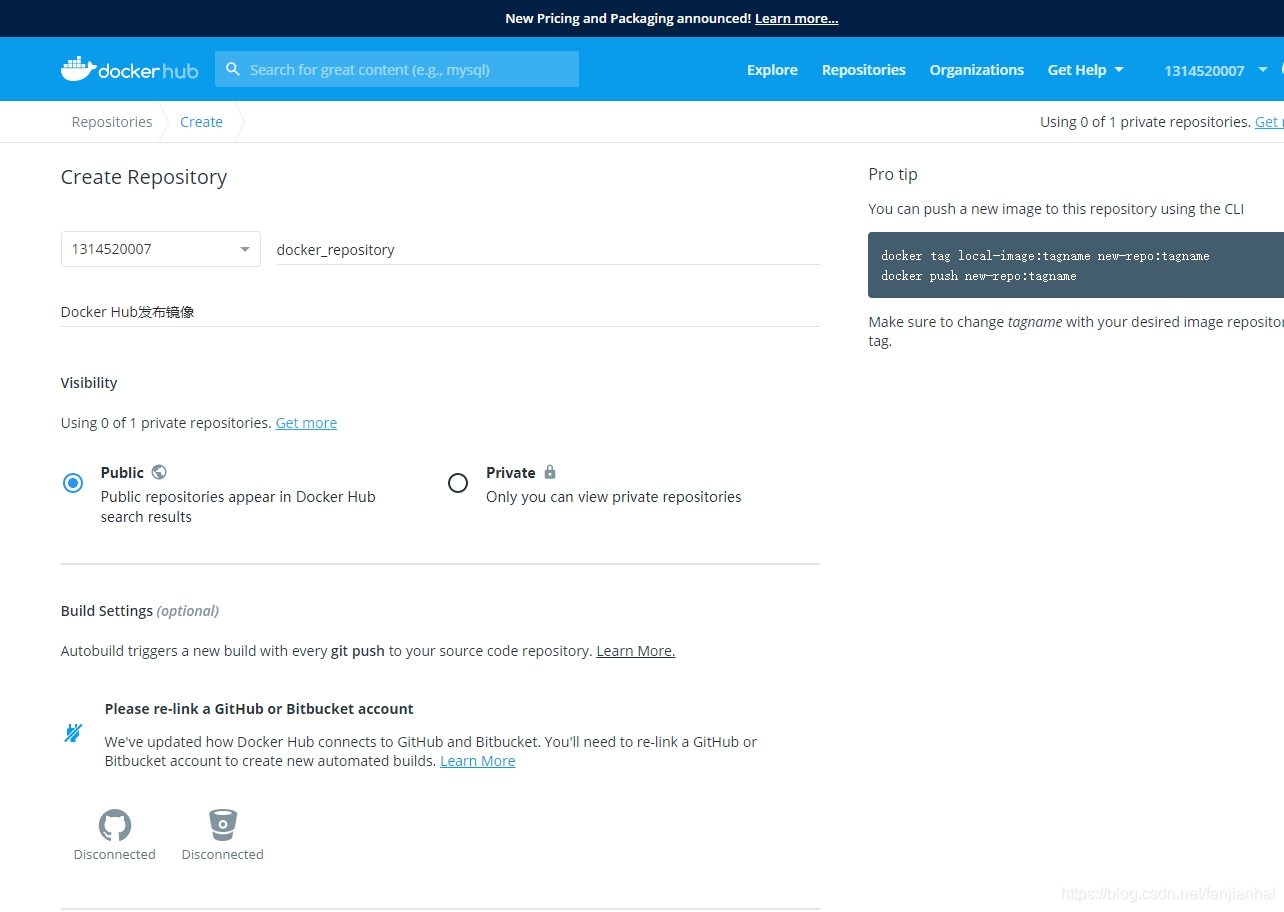Click Get more link under Visibility
The height and width of the screenshot is (912, 1284).
point(306,423)
